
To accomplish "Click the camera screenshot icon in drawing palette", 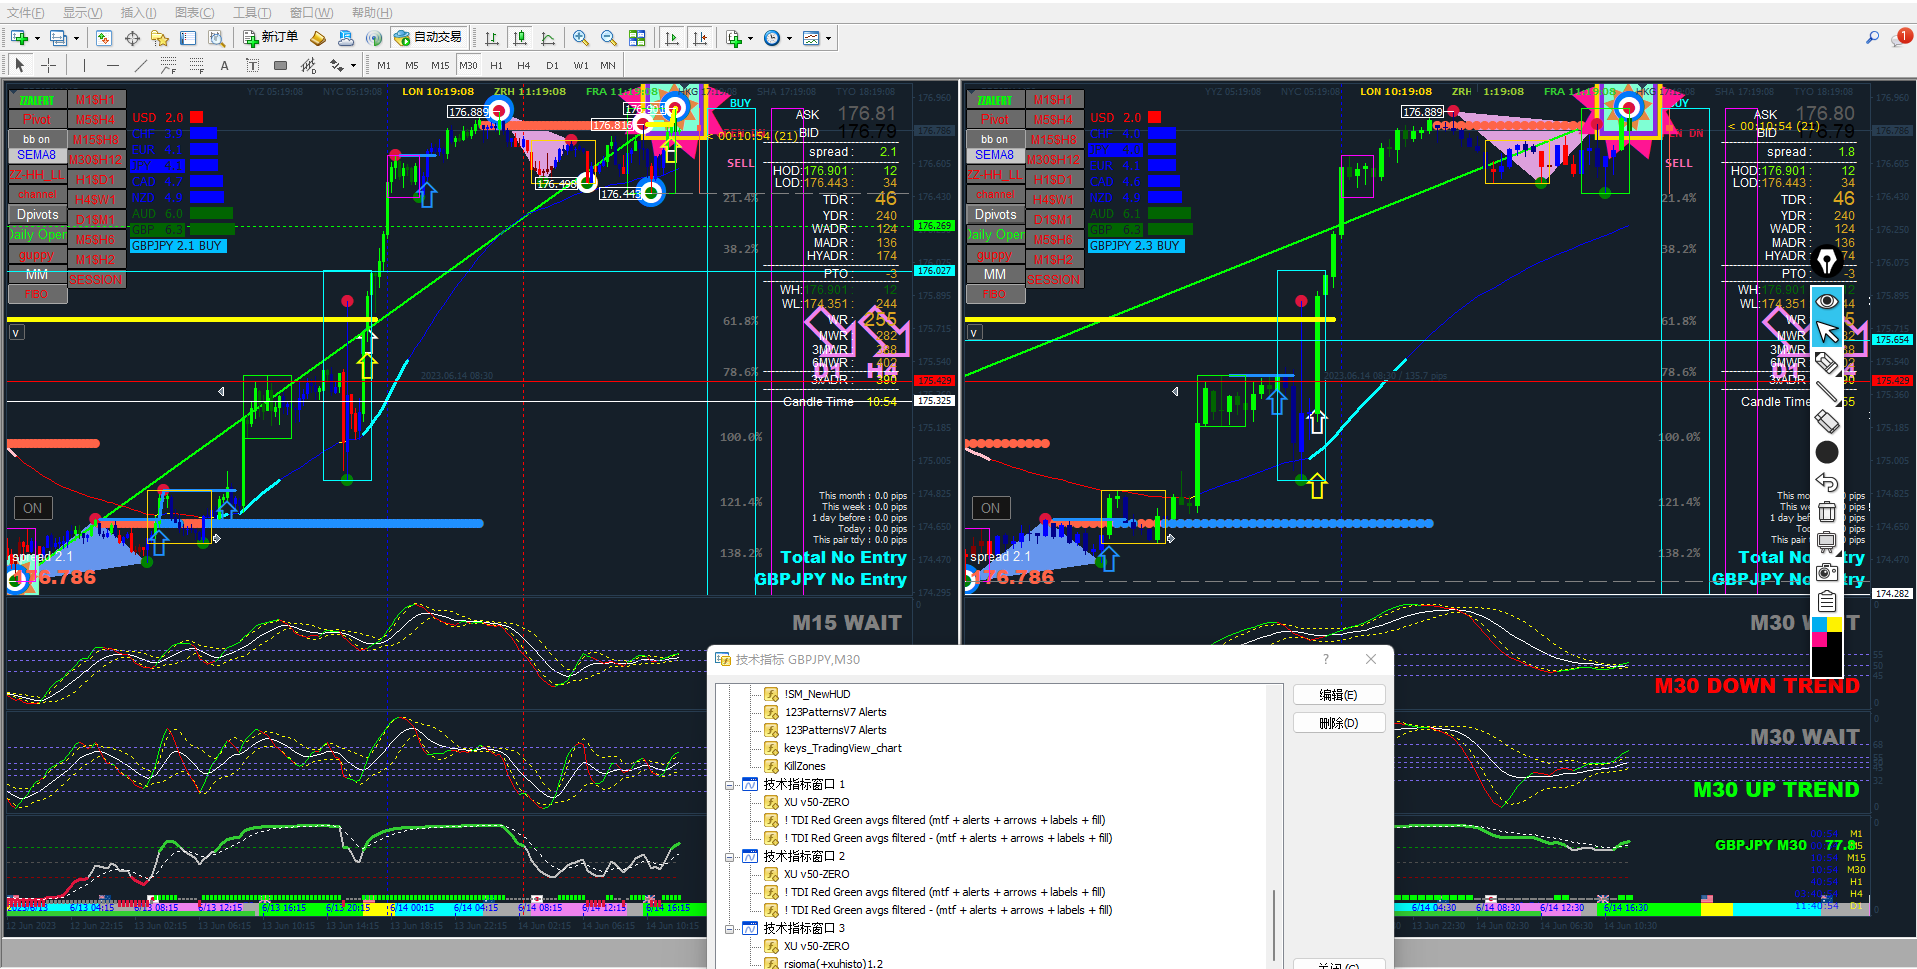I will pyautogui.click(x=1826, y=572).
